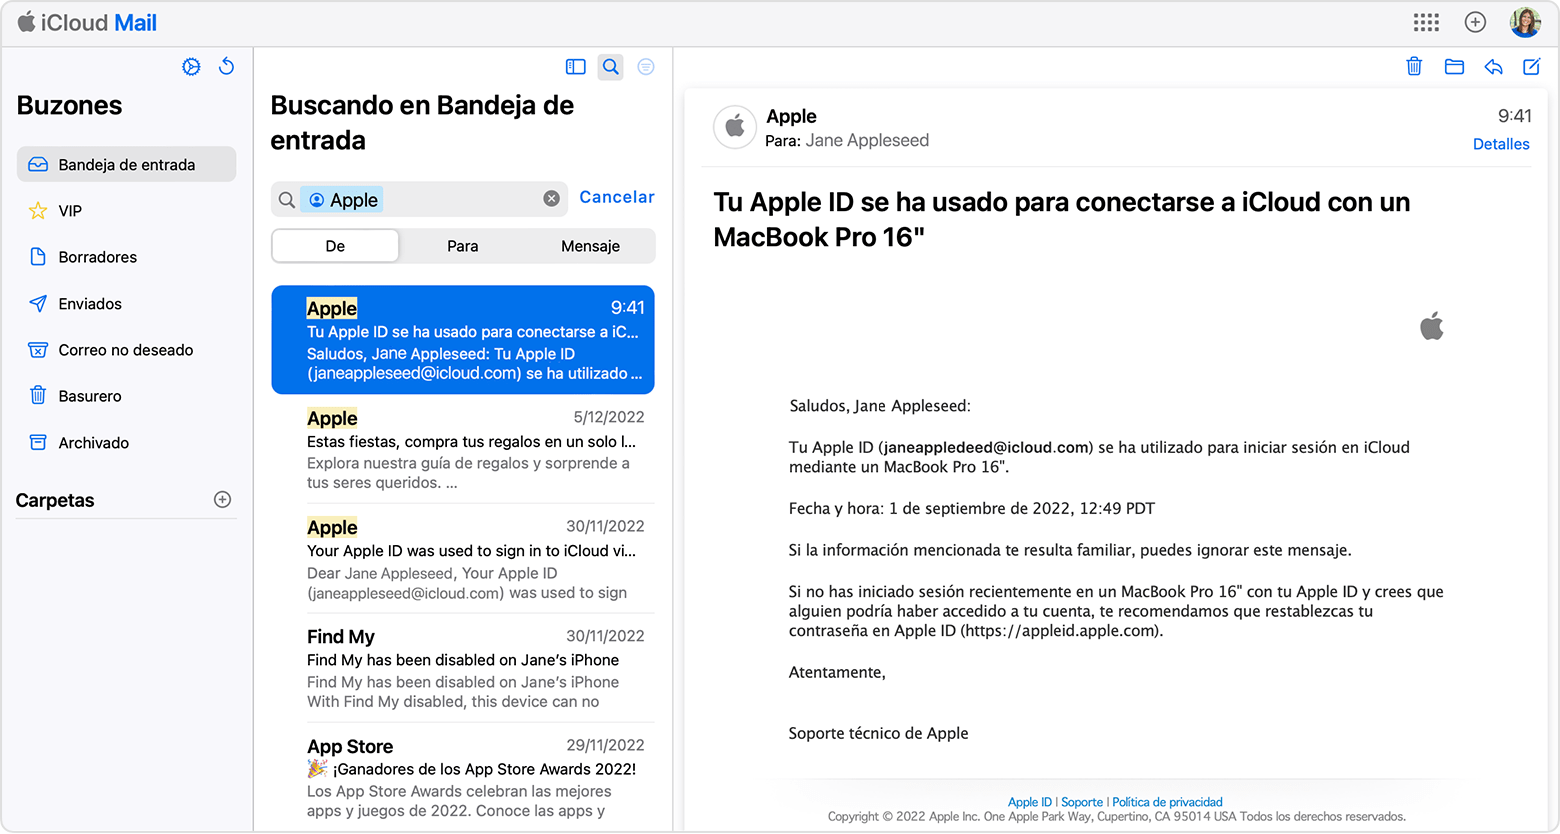1560x834 pixels.
Task: Open Política de privacidad link
Action: (1167, 802)
